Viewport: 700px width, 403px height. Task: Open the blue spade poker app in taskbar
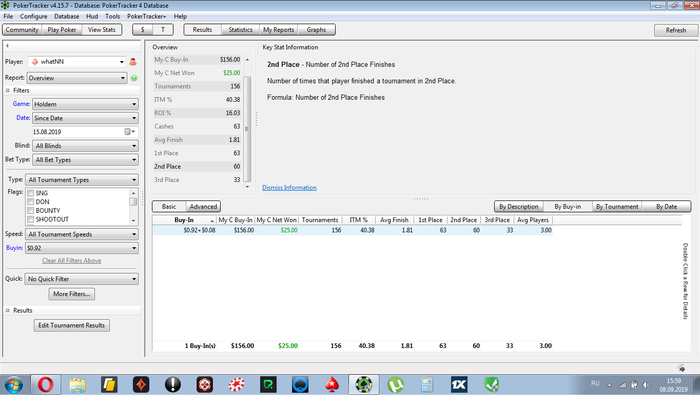coord(300,385)
